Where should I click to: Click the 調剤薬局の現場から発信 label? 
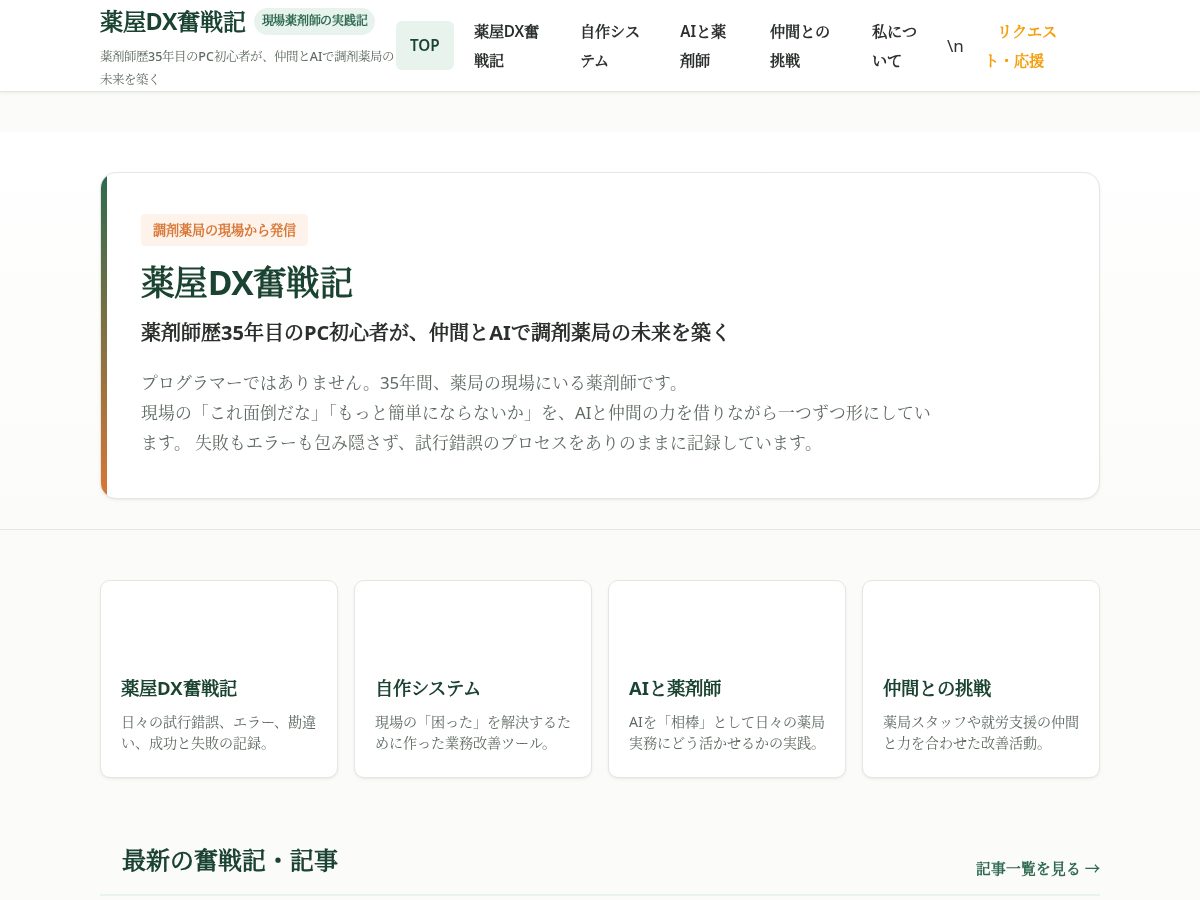(224, 230)
